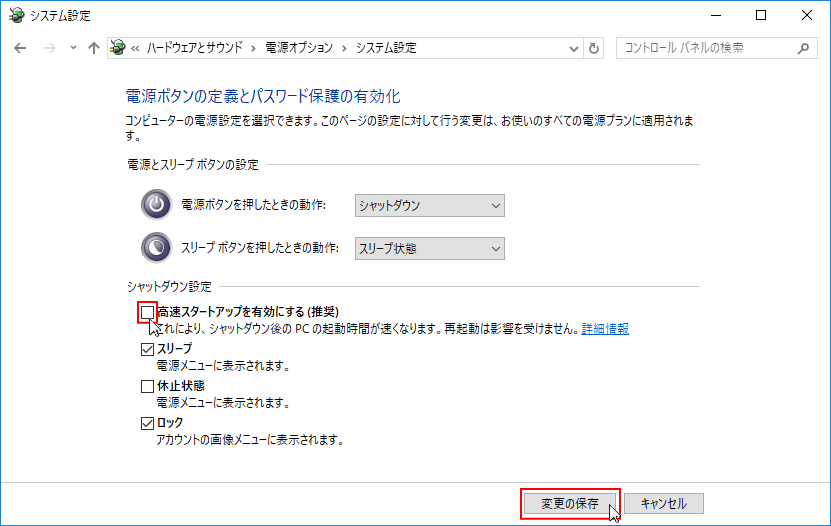Open ハードウェアとサウンド breadcrumb
The width and height of the screenshot is (831, 526).
[195, 48]
